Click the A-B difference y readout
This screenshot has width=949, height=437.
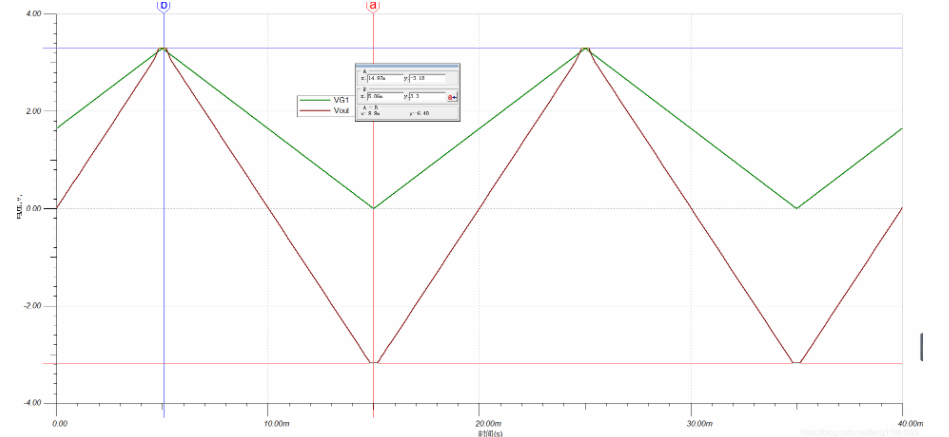[x=419, y=113]
